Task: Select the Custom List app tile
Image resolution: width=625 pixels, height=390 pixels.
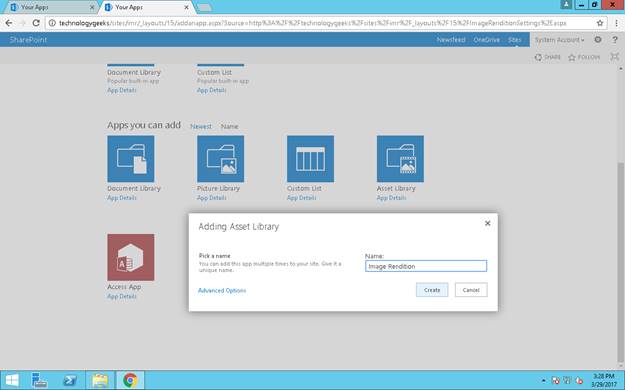Action: [311, 159]
